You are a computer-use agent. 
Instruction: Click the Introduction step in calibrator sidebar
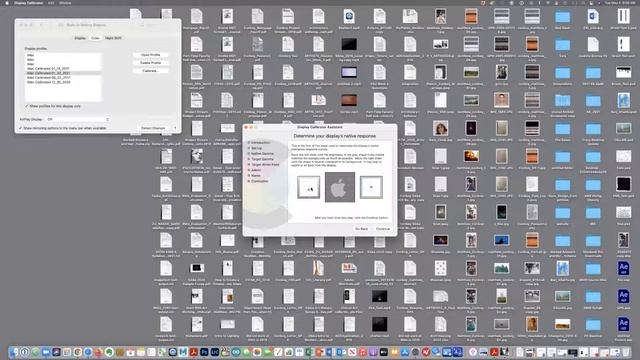(260, 142)
